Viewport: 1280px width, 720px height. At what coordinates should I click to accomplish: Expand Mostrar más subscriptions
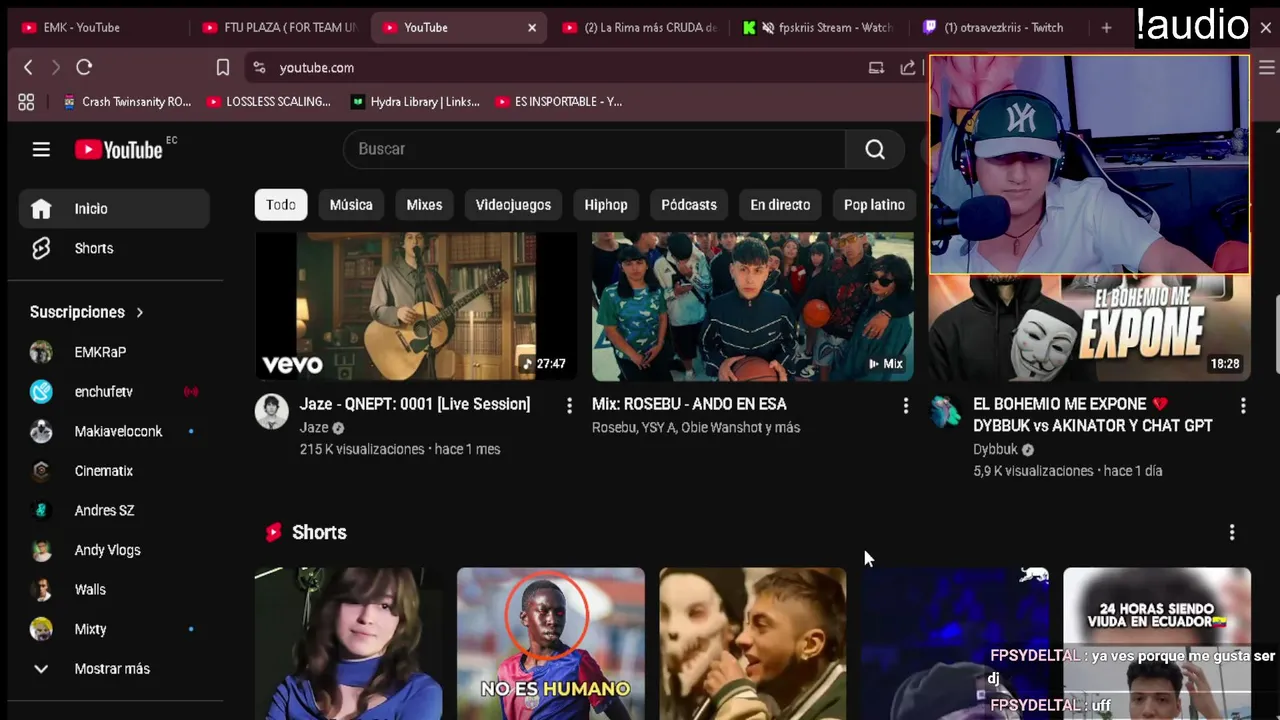click(x=114, y=668)
